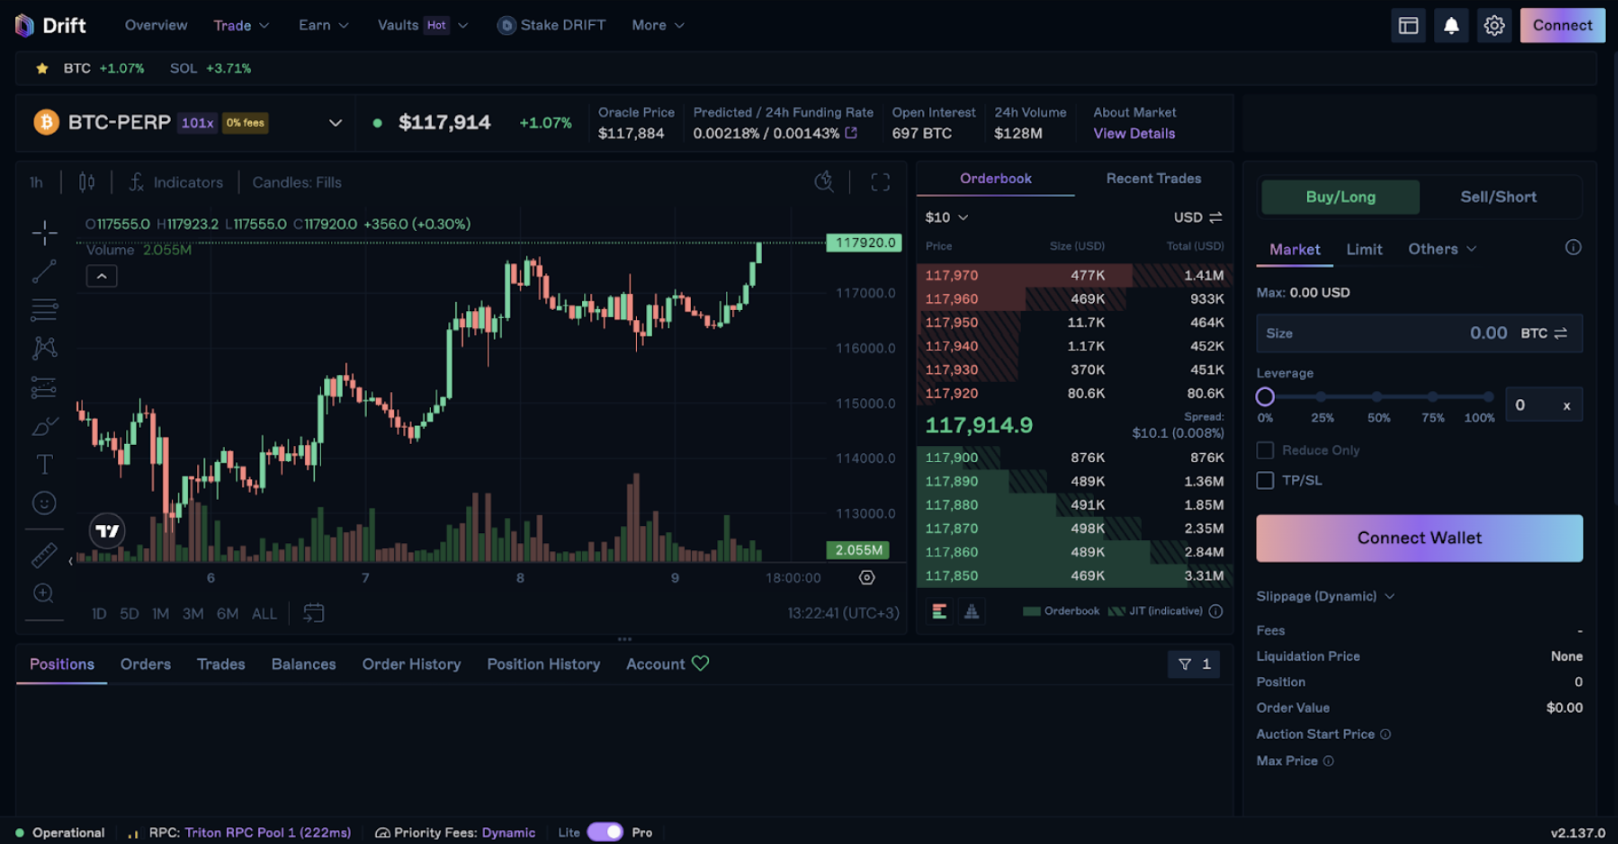
Task: Expand the BTC-PERP market selector dropdown
Action: click(335, 123)
